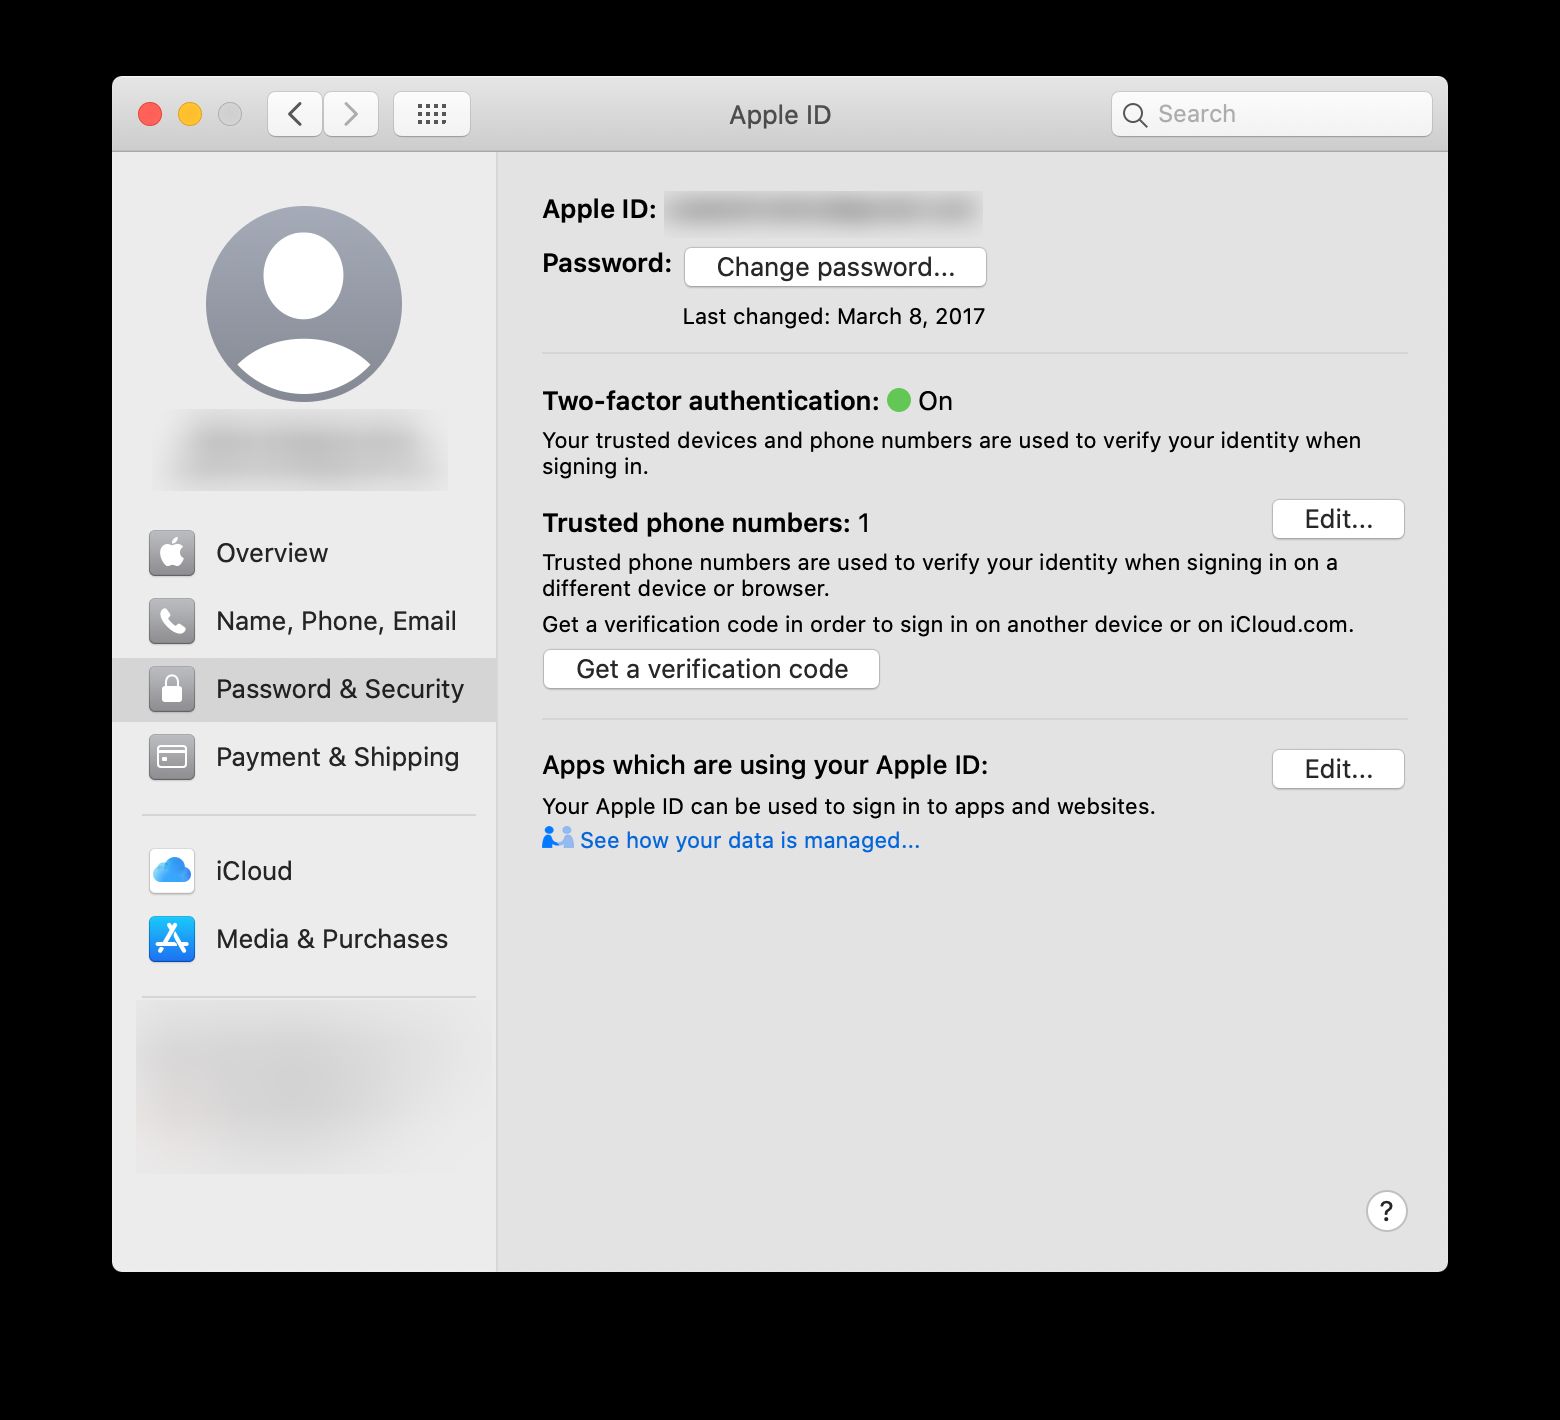Click the forward navigation arrow
The width and height of the screenshot is (1560, 1420).
[x=351, y=113]
